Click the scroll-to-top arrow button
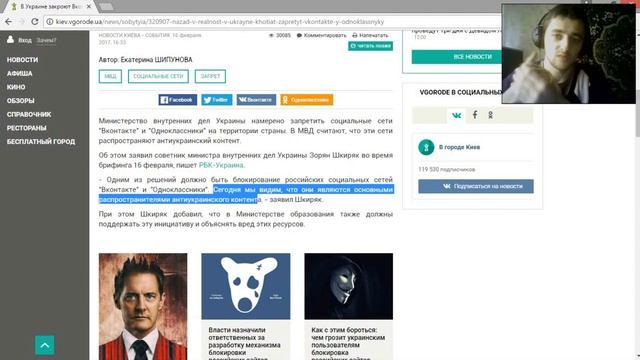 44,345
